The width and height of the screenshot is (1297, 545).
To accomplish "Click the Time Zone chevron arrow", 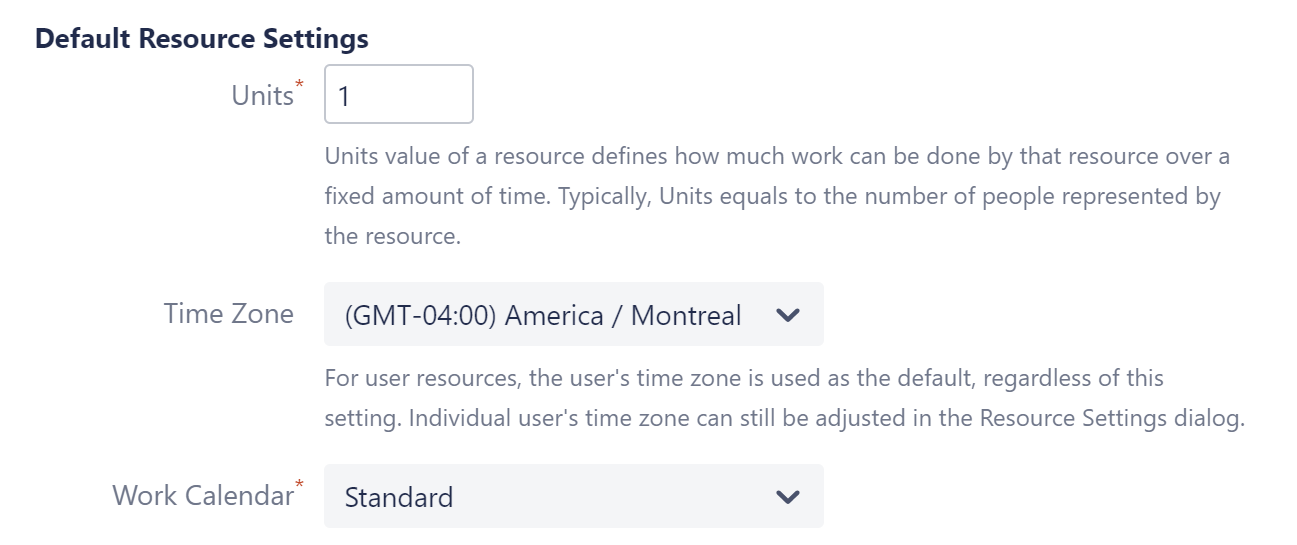I will tap(788, 315).
